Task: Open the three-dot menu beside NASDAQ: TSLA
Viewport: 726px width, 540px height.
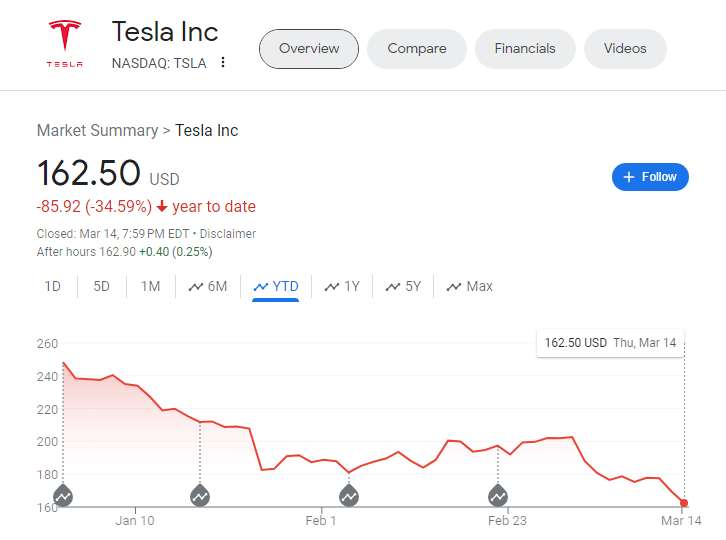Action: click(x=223, y=63)
